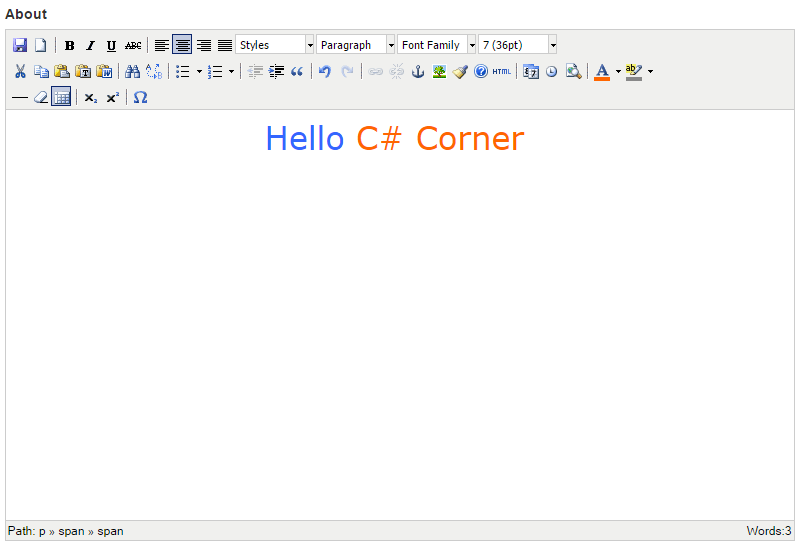Insert ordered numbered list
This screenshot has height=556, width=803.
point(215,71)
